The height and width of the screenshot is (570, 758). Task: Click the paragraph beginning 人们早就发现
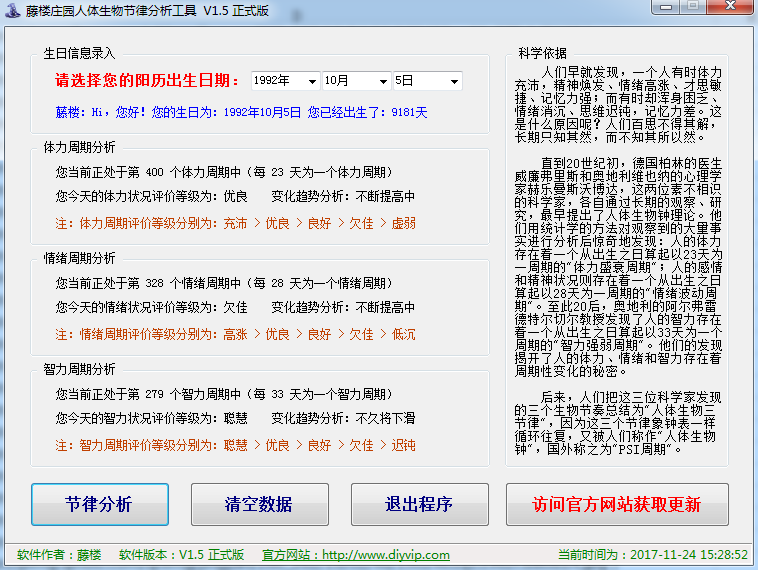coord(618,105)
